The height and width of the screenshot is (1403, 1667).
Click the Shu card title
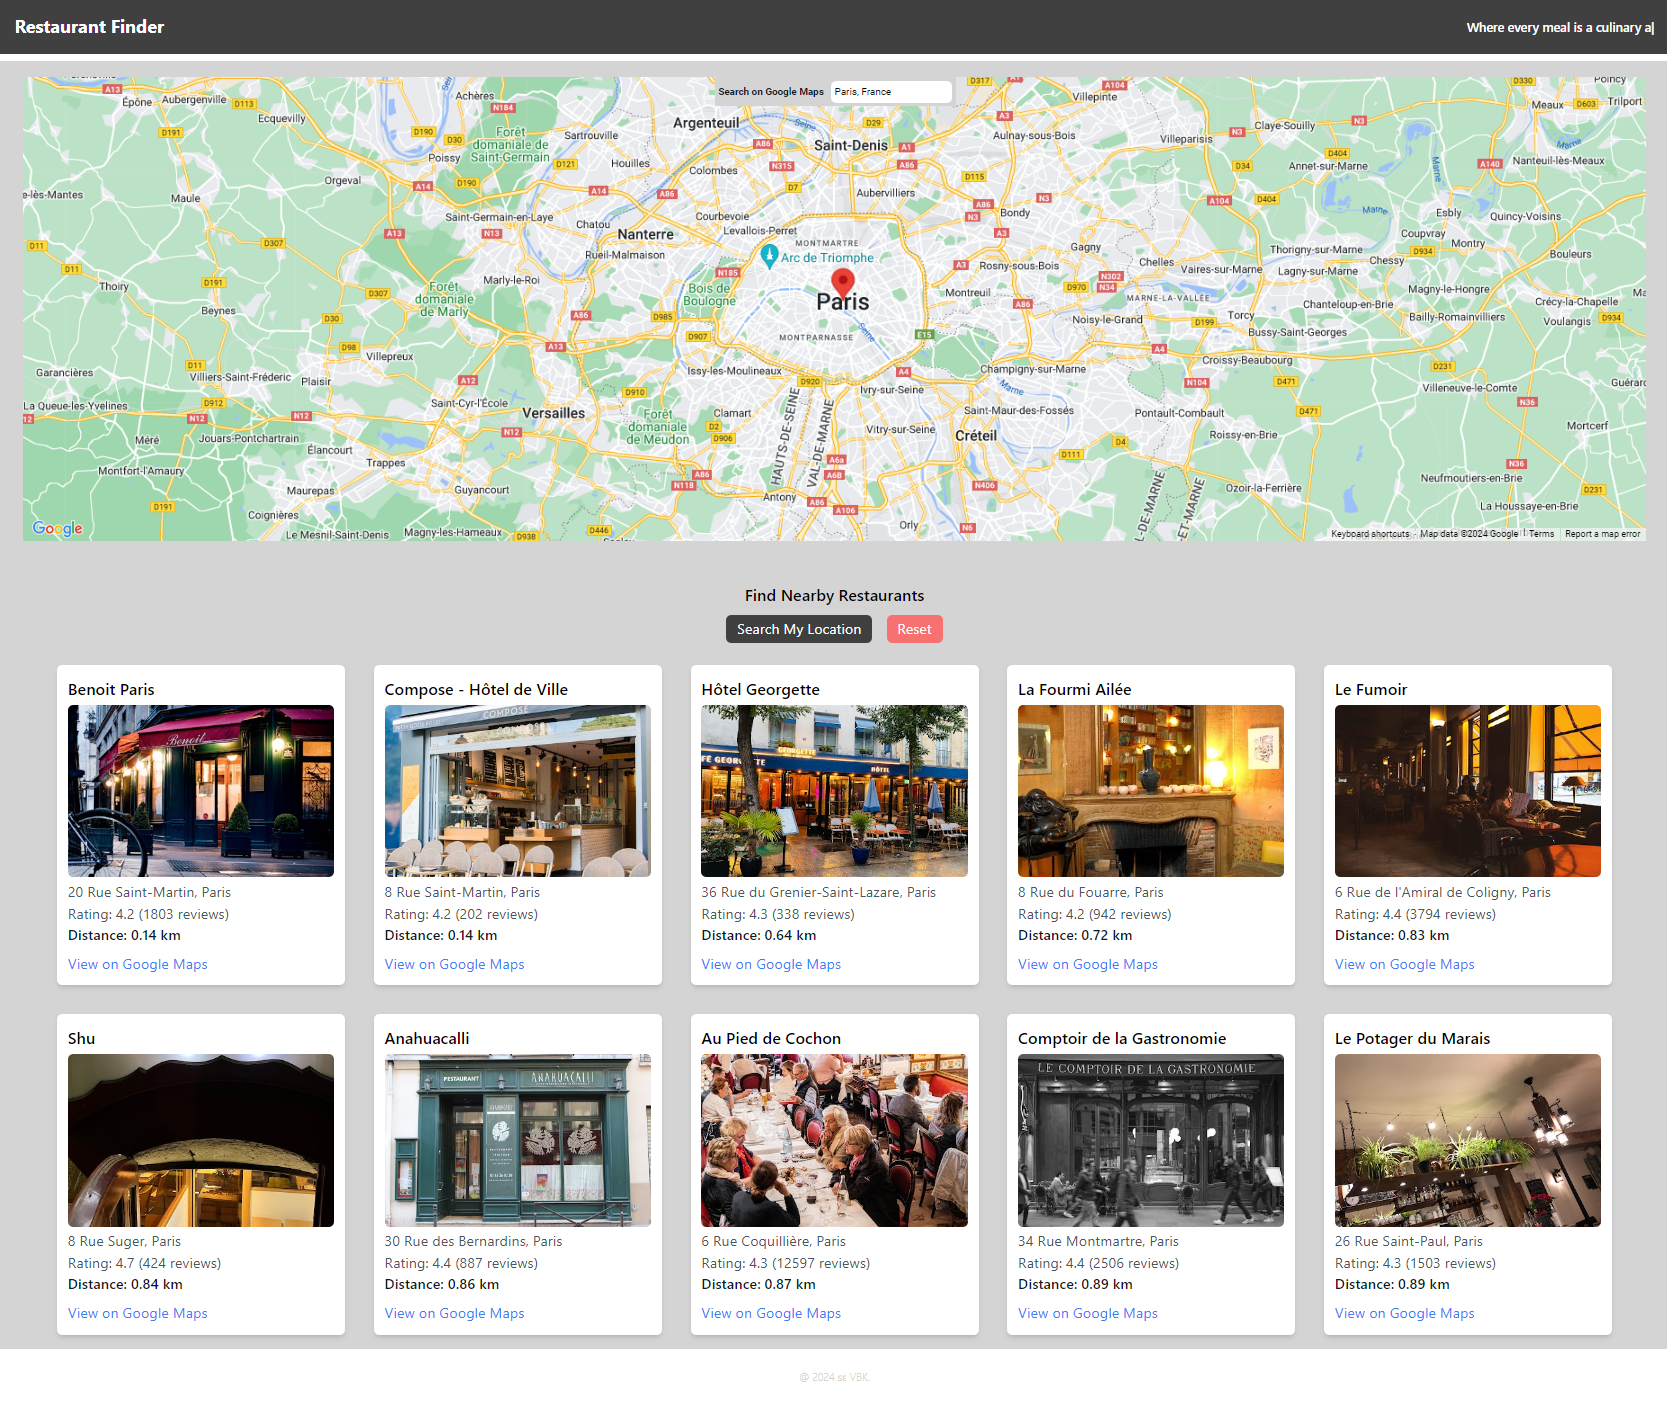[82, 1038]
